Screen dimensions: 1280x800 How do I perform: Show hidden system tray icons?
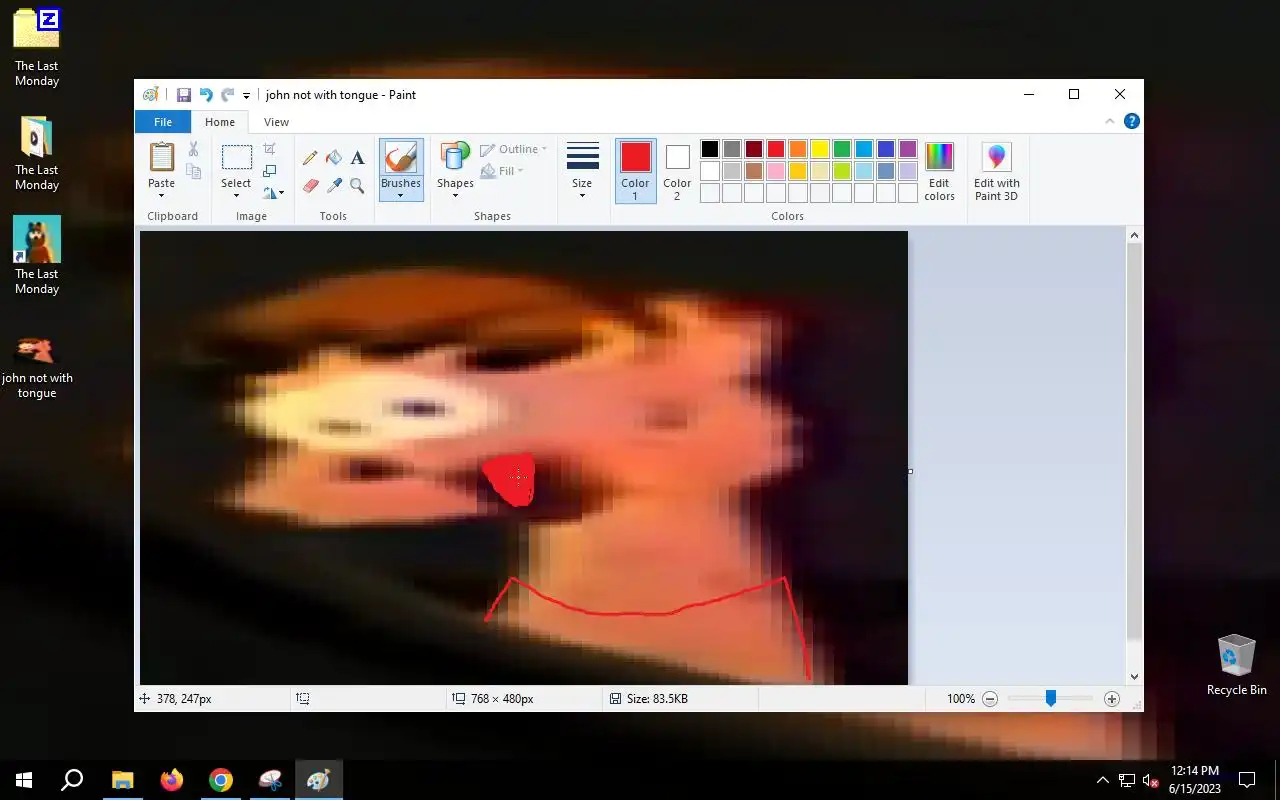[1102, 781]
